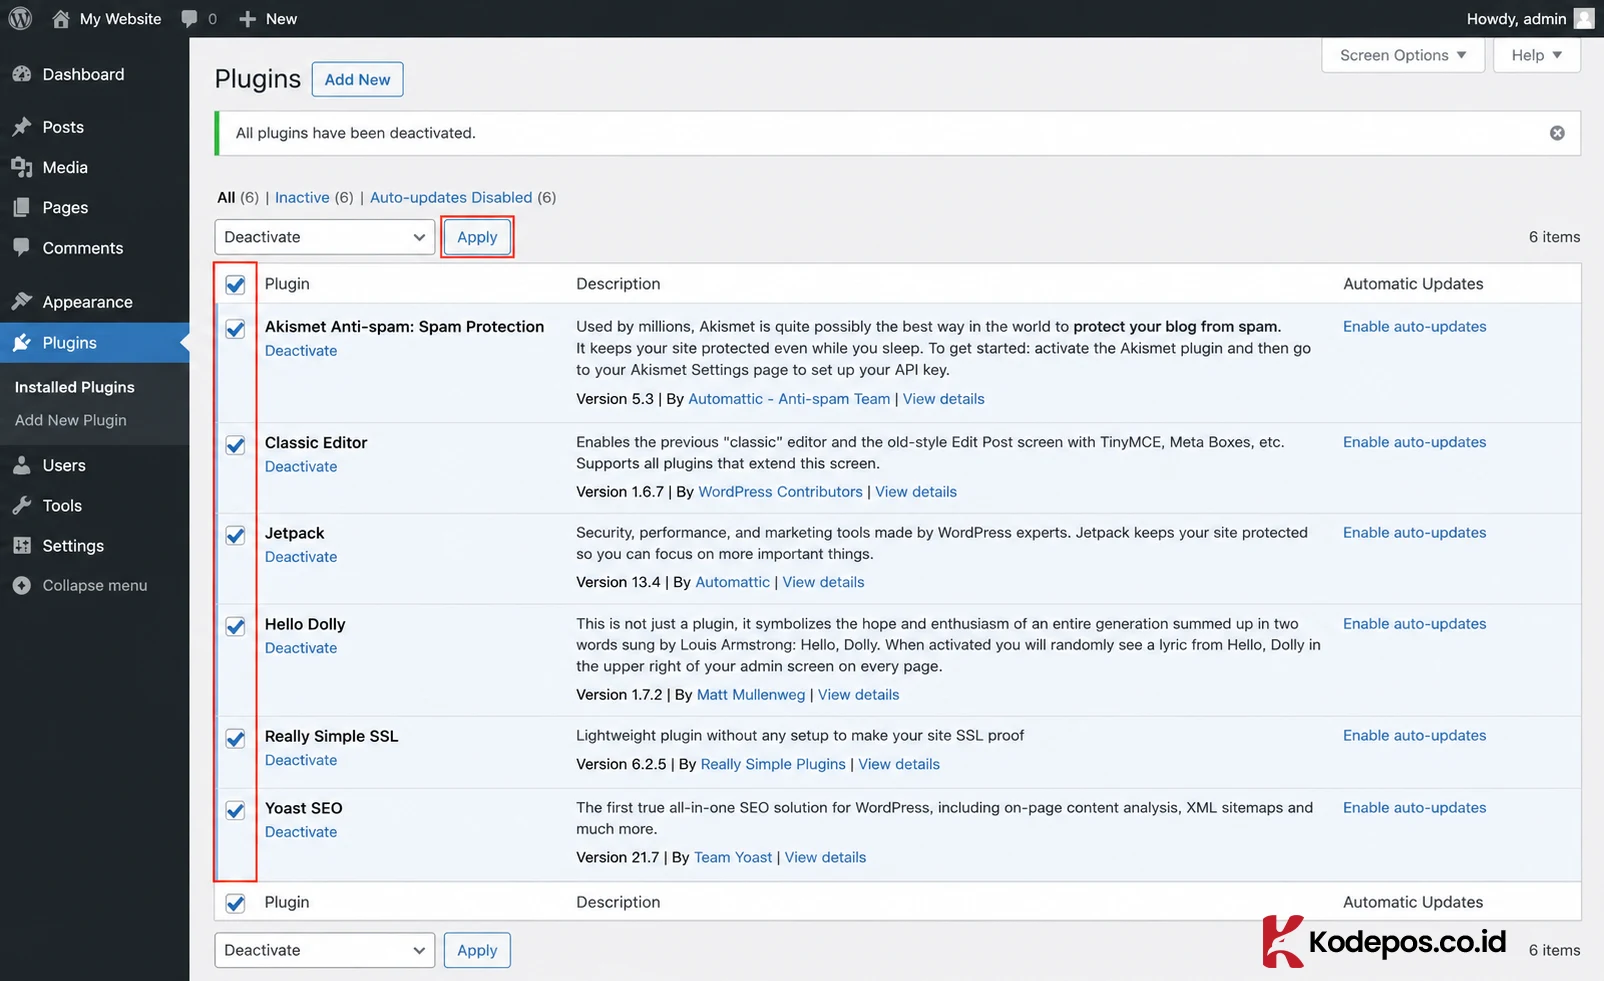Click the plus New icon in admin bar

(x=248, y=18)
